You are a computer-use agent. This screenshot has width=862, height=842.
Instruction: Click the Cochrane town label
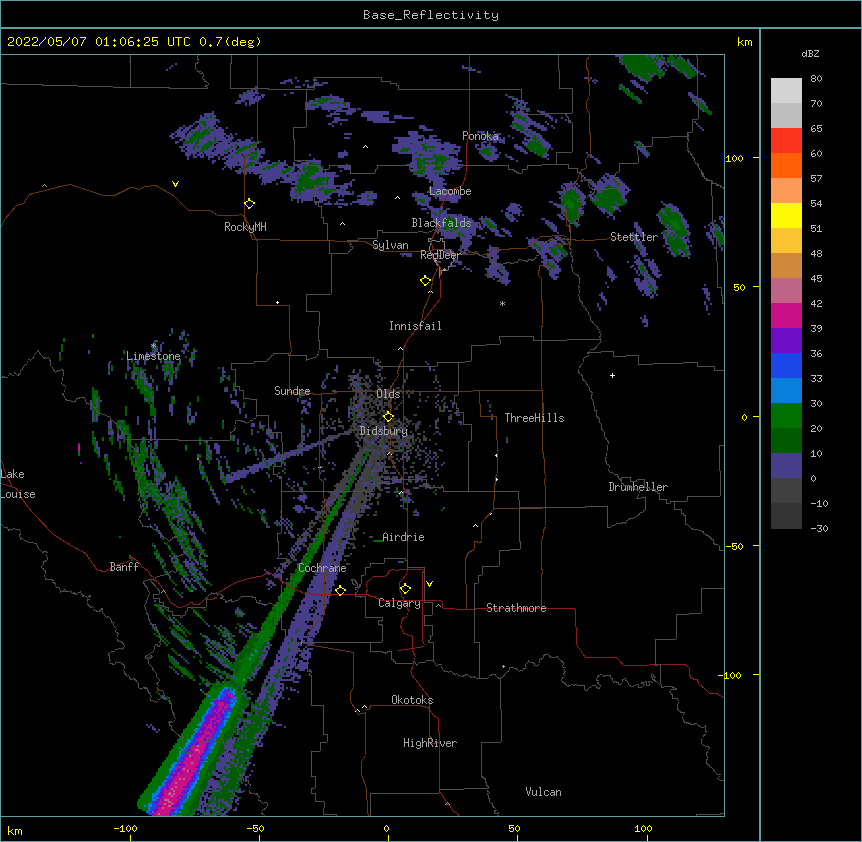[x=322, y=568]
